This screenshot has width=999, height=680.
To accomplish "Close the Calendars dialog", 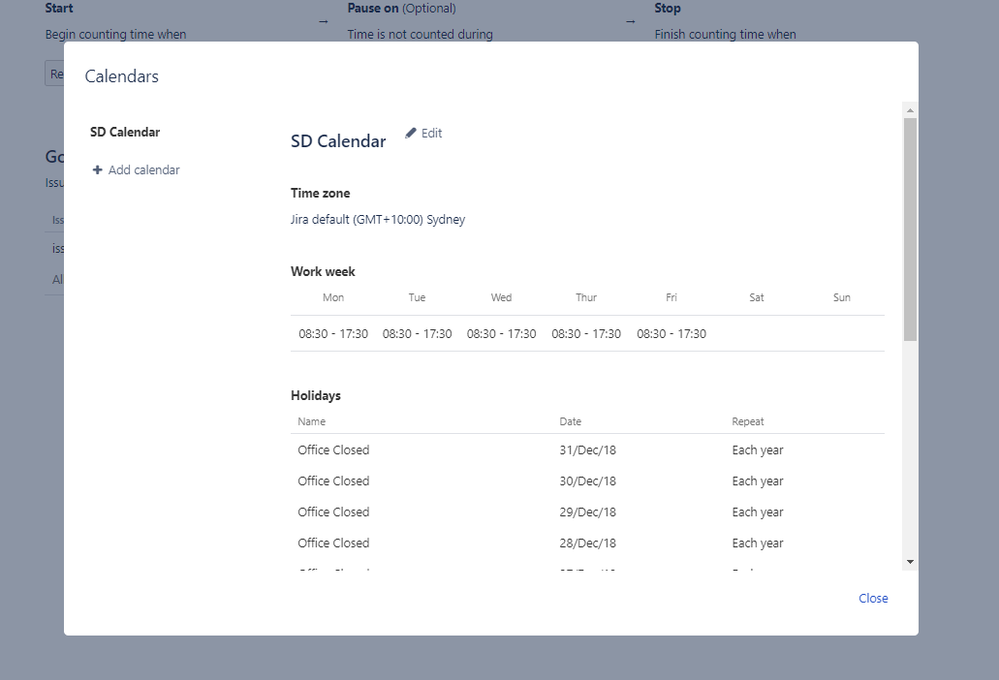I will [873, 598].
